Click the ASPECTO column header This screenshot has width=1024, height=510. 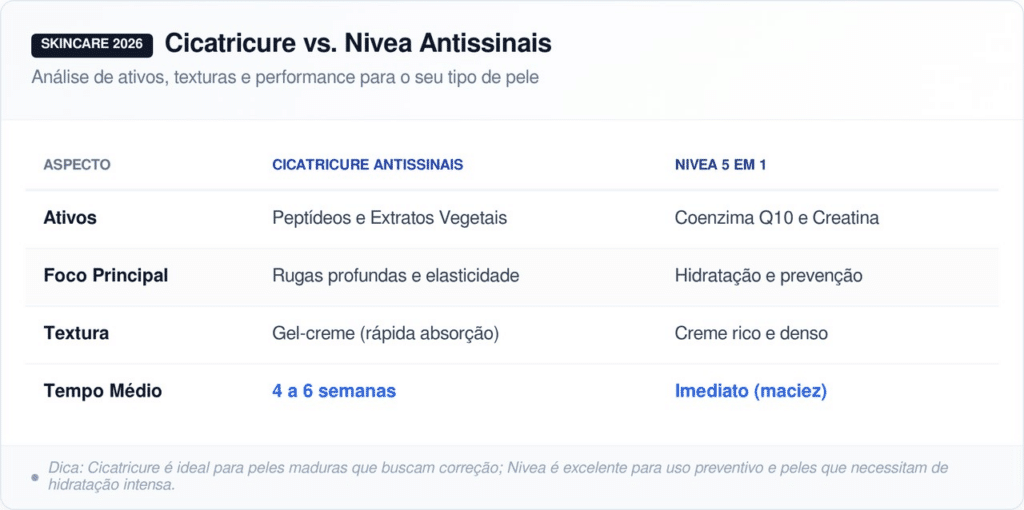[x=77, y=165]
